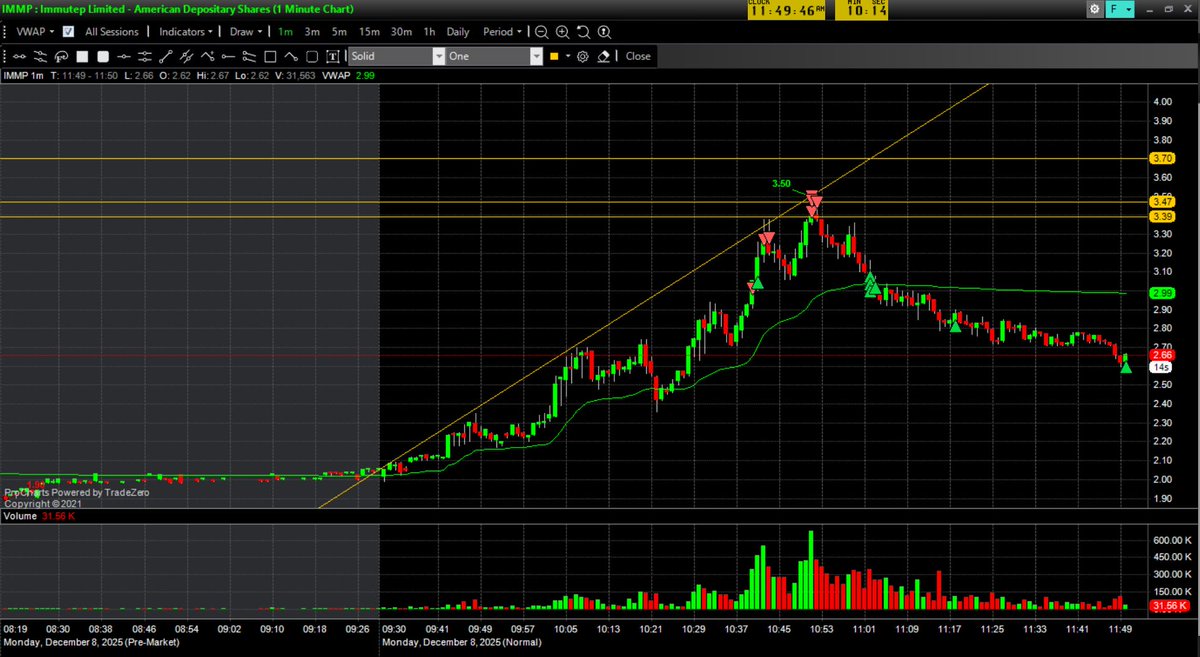Select the outlined rounded rectangle tool

[312, 56]
